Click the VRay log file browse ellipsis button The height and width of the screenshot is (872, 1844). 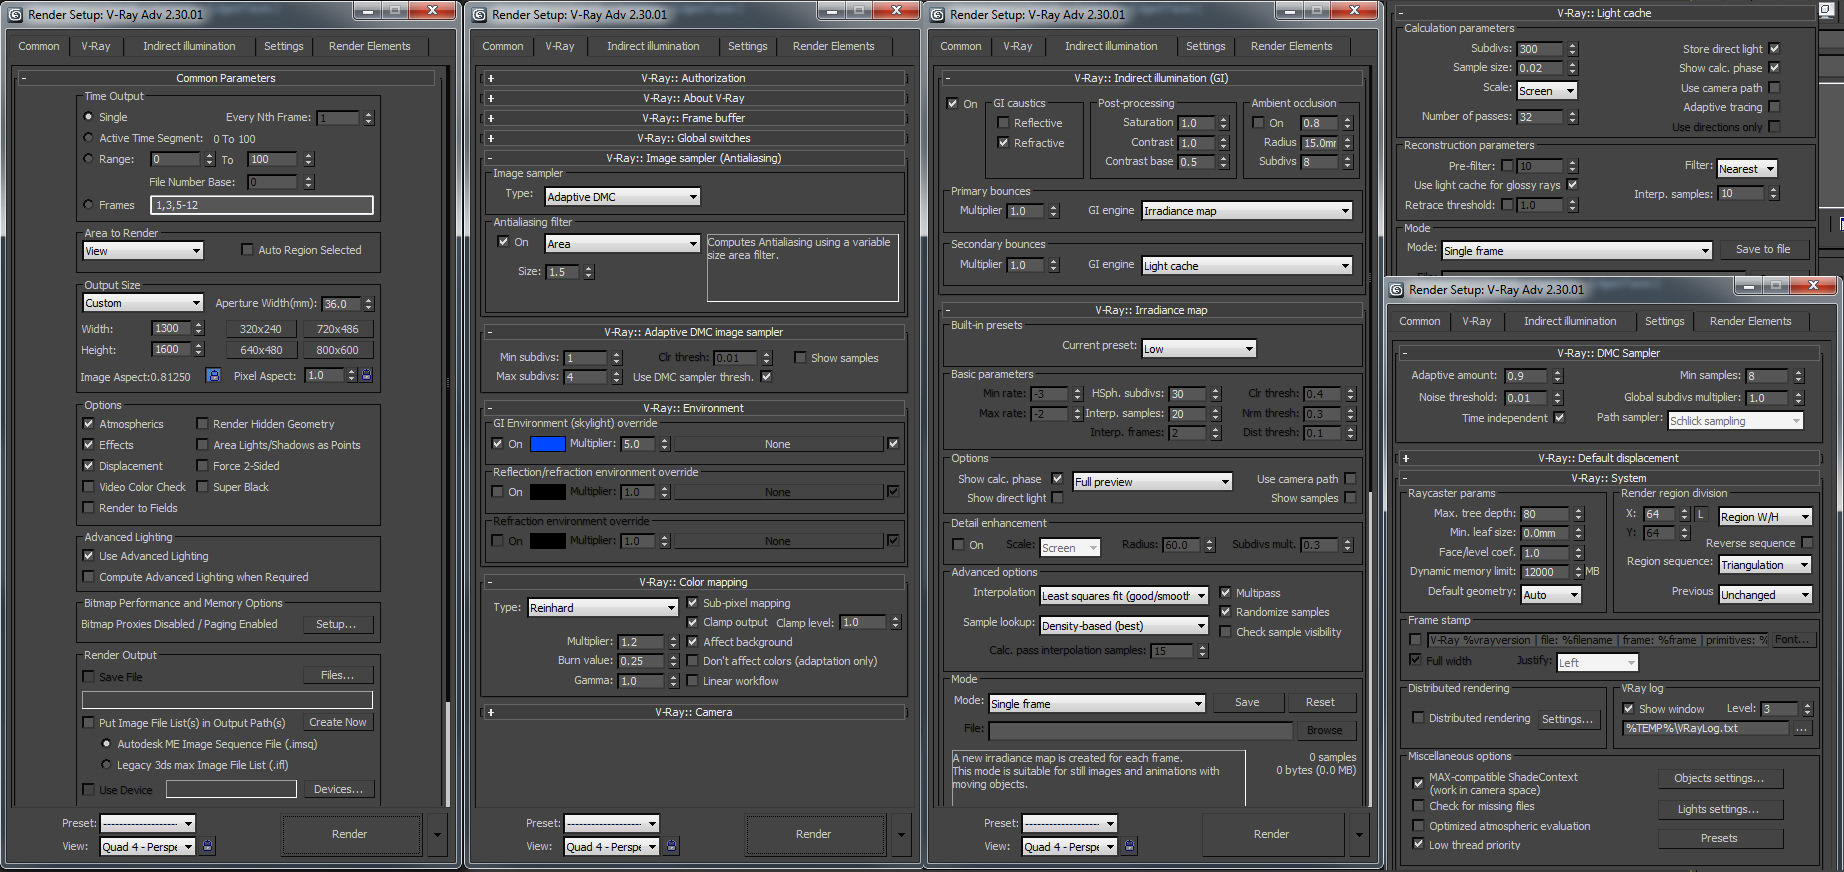pos(1802,728)
